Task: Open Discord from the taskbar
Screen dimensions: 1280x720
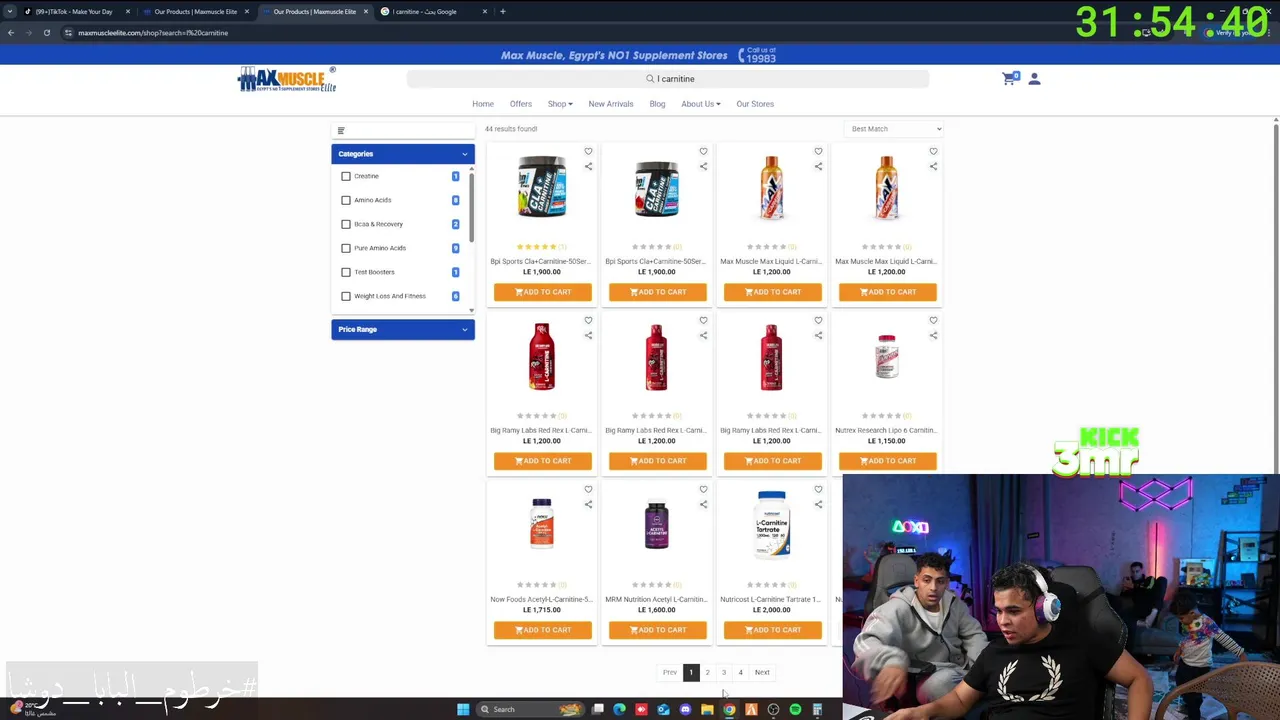Action: 685,709
